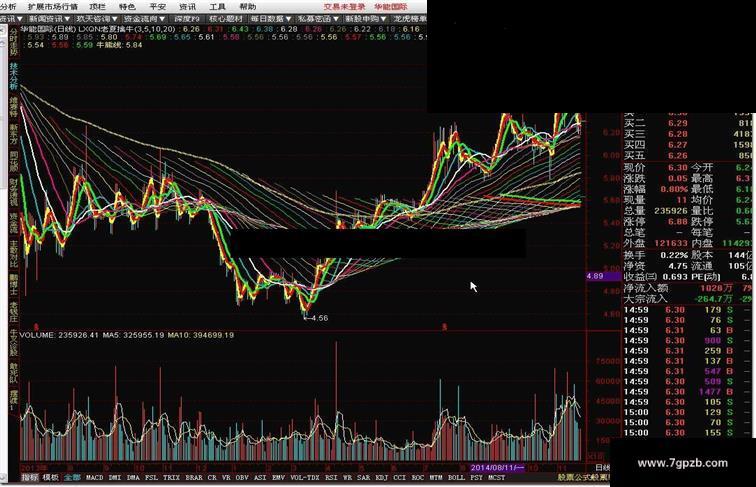
Task: Select the 资金流 sidebar tab
Action: point(14,224)
